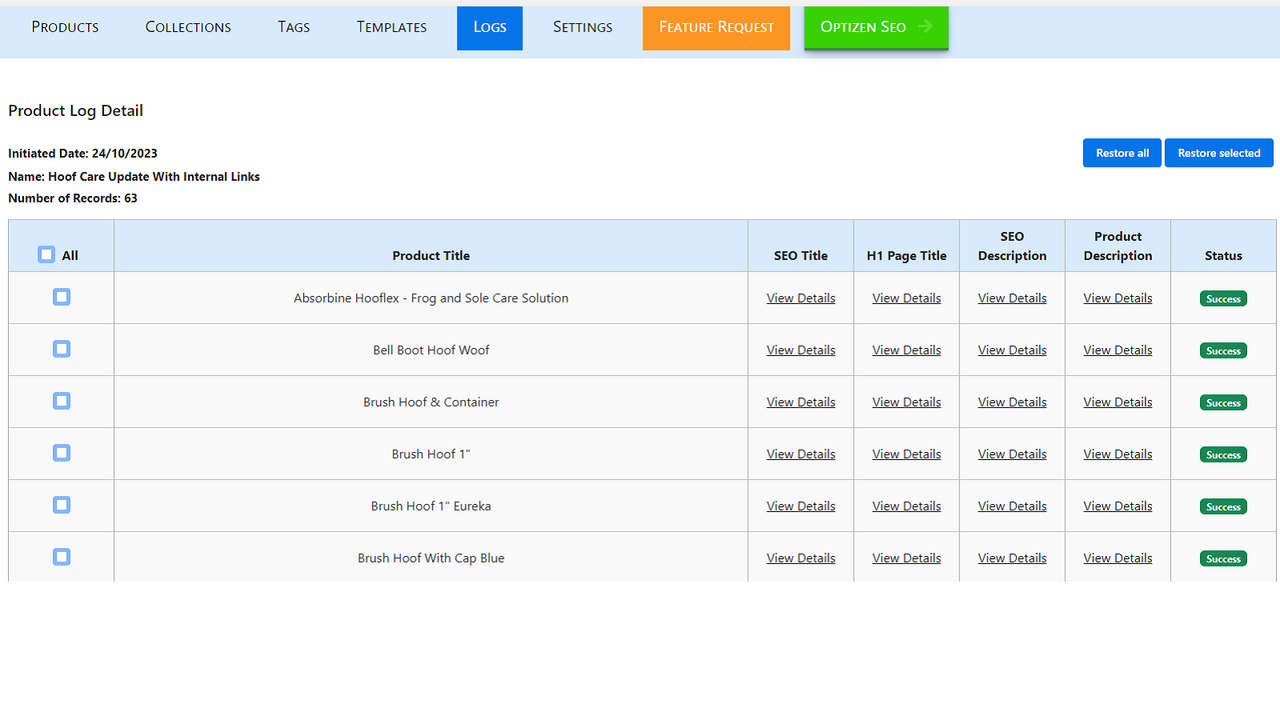
Task: View SEO Title details for Absorbine Hooflex
Action: 800,297
